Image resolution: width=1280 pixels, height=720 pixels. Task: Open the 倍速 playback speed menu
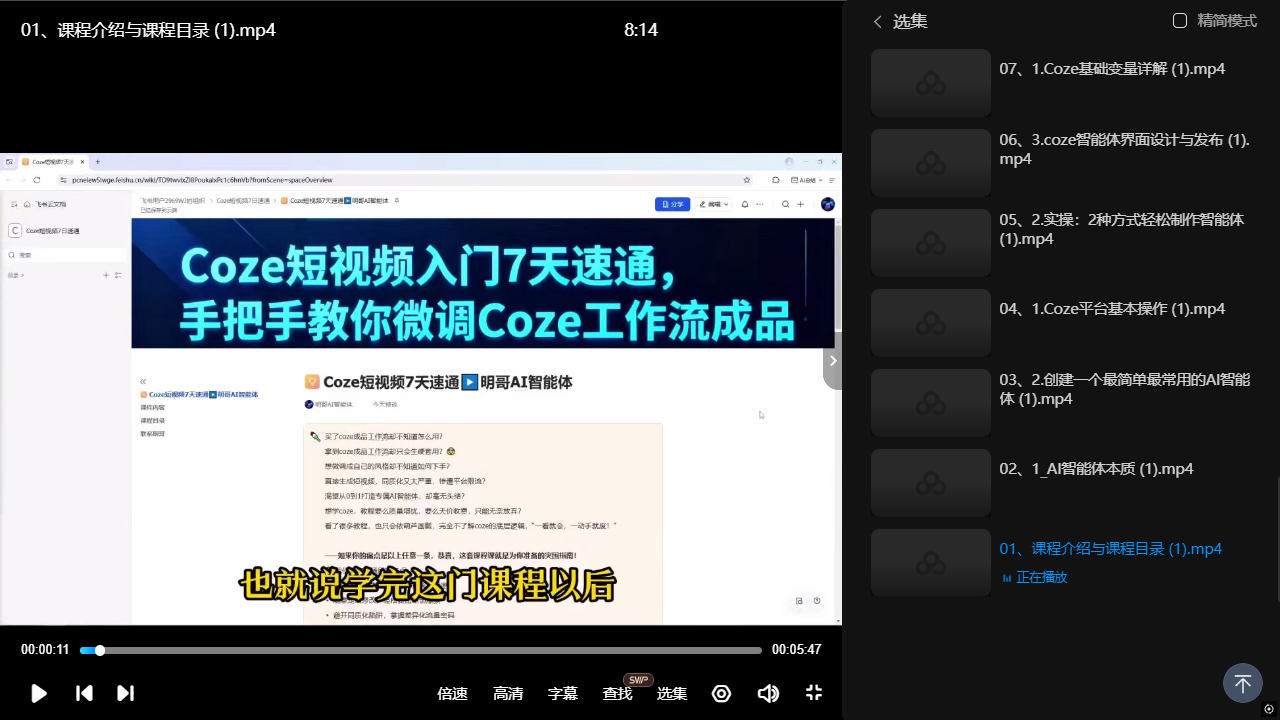coord(452,693)
